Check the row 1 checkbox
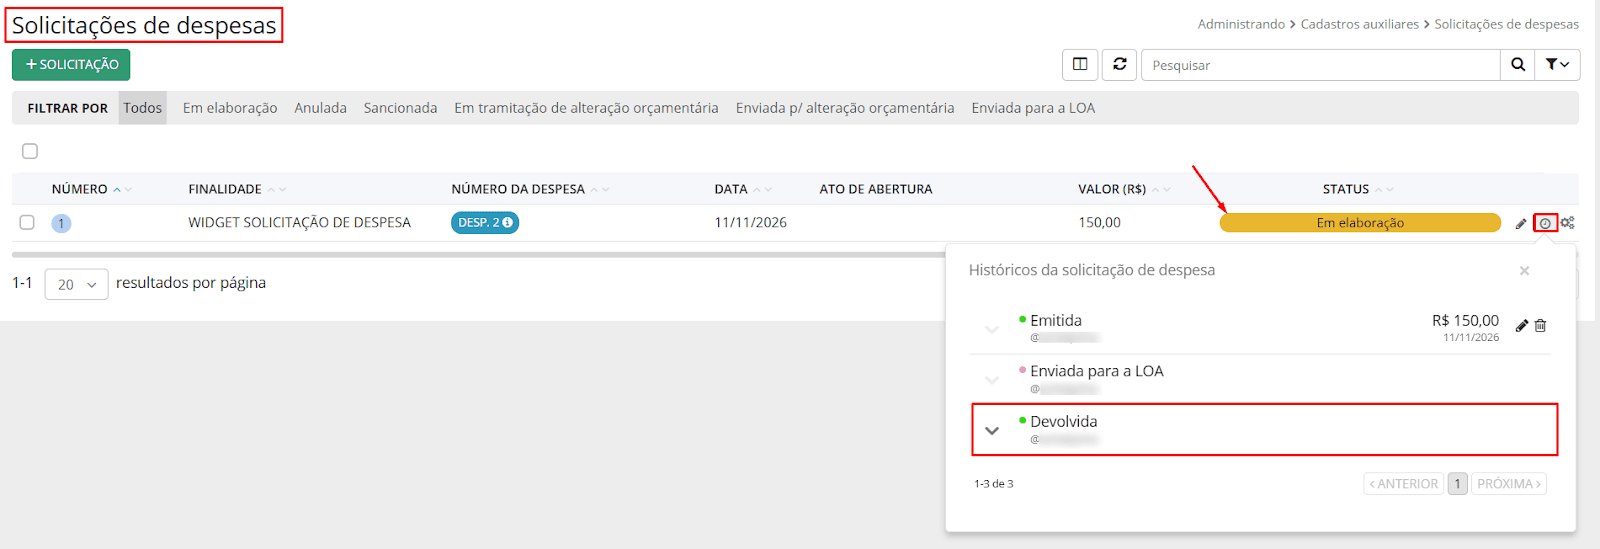 [27, 222]
